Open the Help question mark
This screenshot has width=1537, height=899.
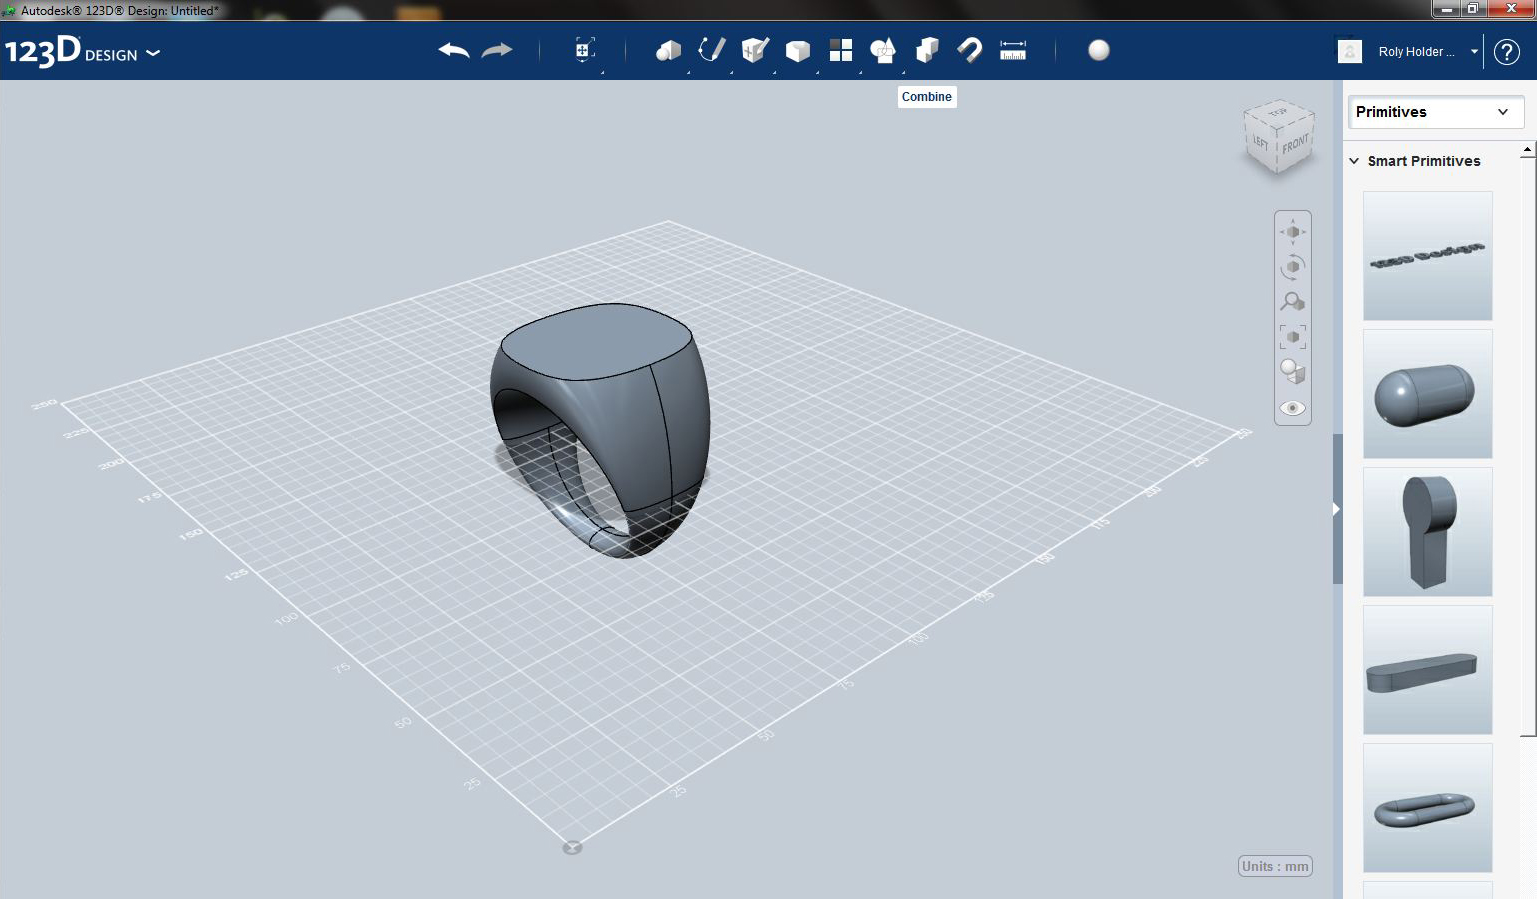tap(1507, 52)
